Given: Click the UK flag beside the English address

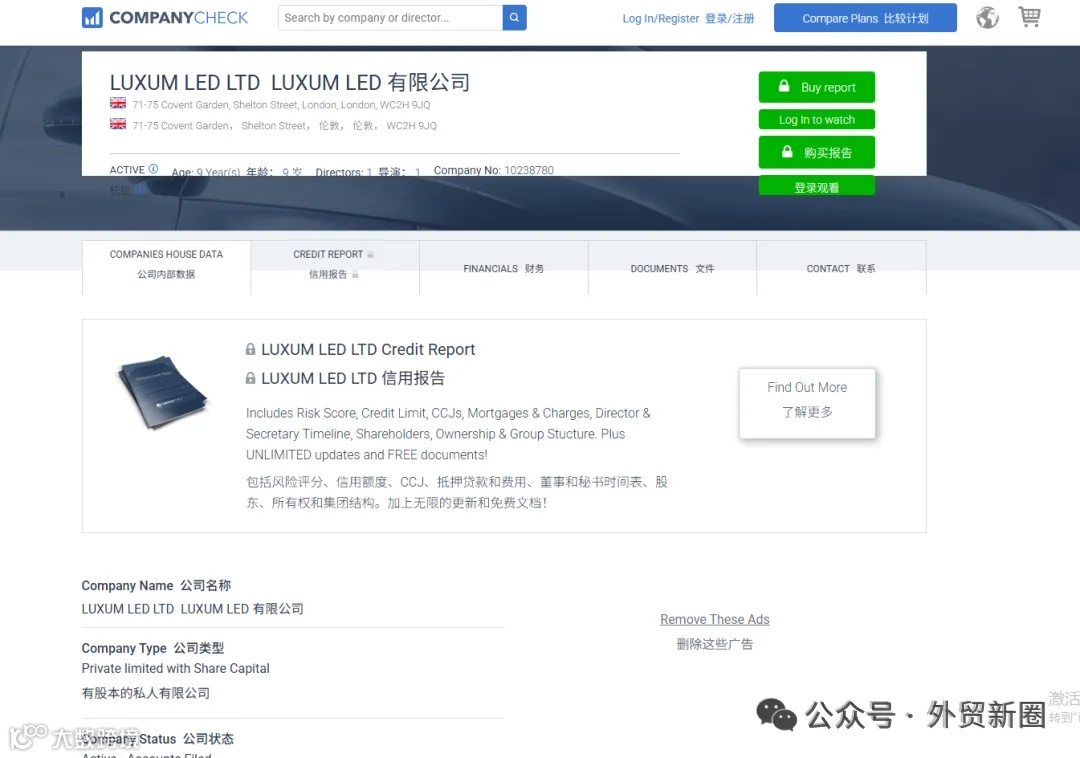Looking at the screenshot, I should [x=118, y=103].
